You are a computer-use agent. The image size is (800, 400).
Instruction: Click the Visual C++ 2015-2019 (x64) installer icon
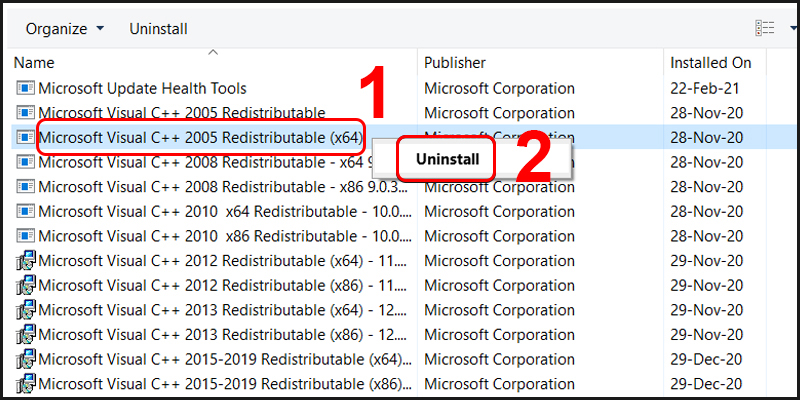tap(26, 359)
